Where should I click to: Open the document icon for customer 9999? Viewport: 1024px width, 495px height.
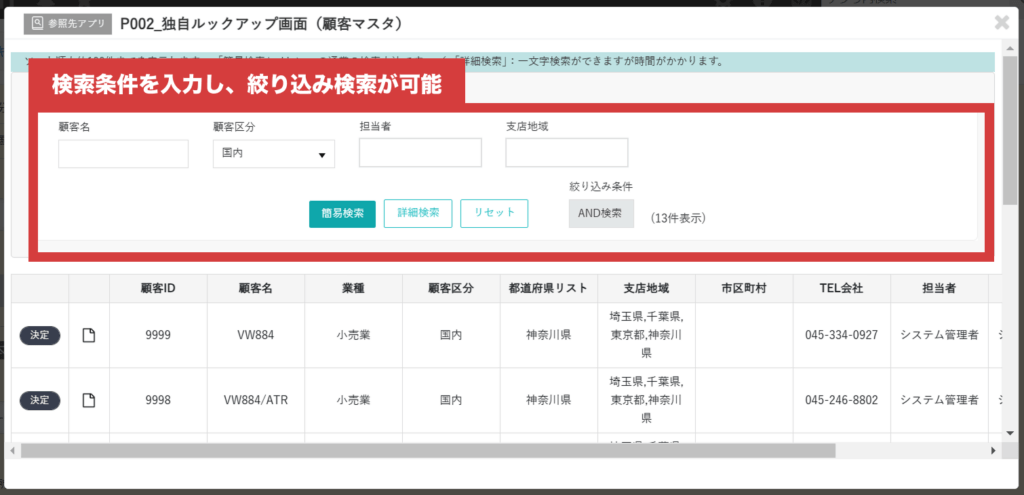pos(89,336)
